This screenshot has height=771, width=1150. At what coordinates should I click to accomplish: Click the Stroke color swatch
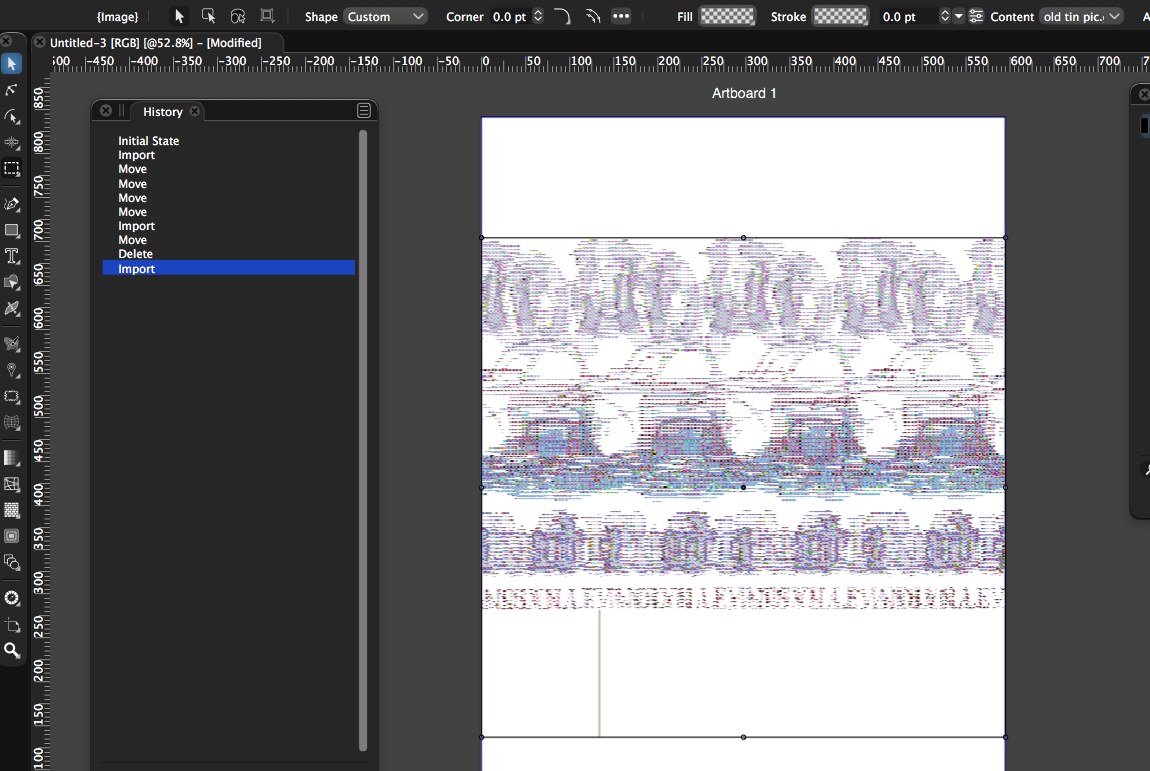pos(840,16)
